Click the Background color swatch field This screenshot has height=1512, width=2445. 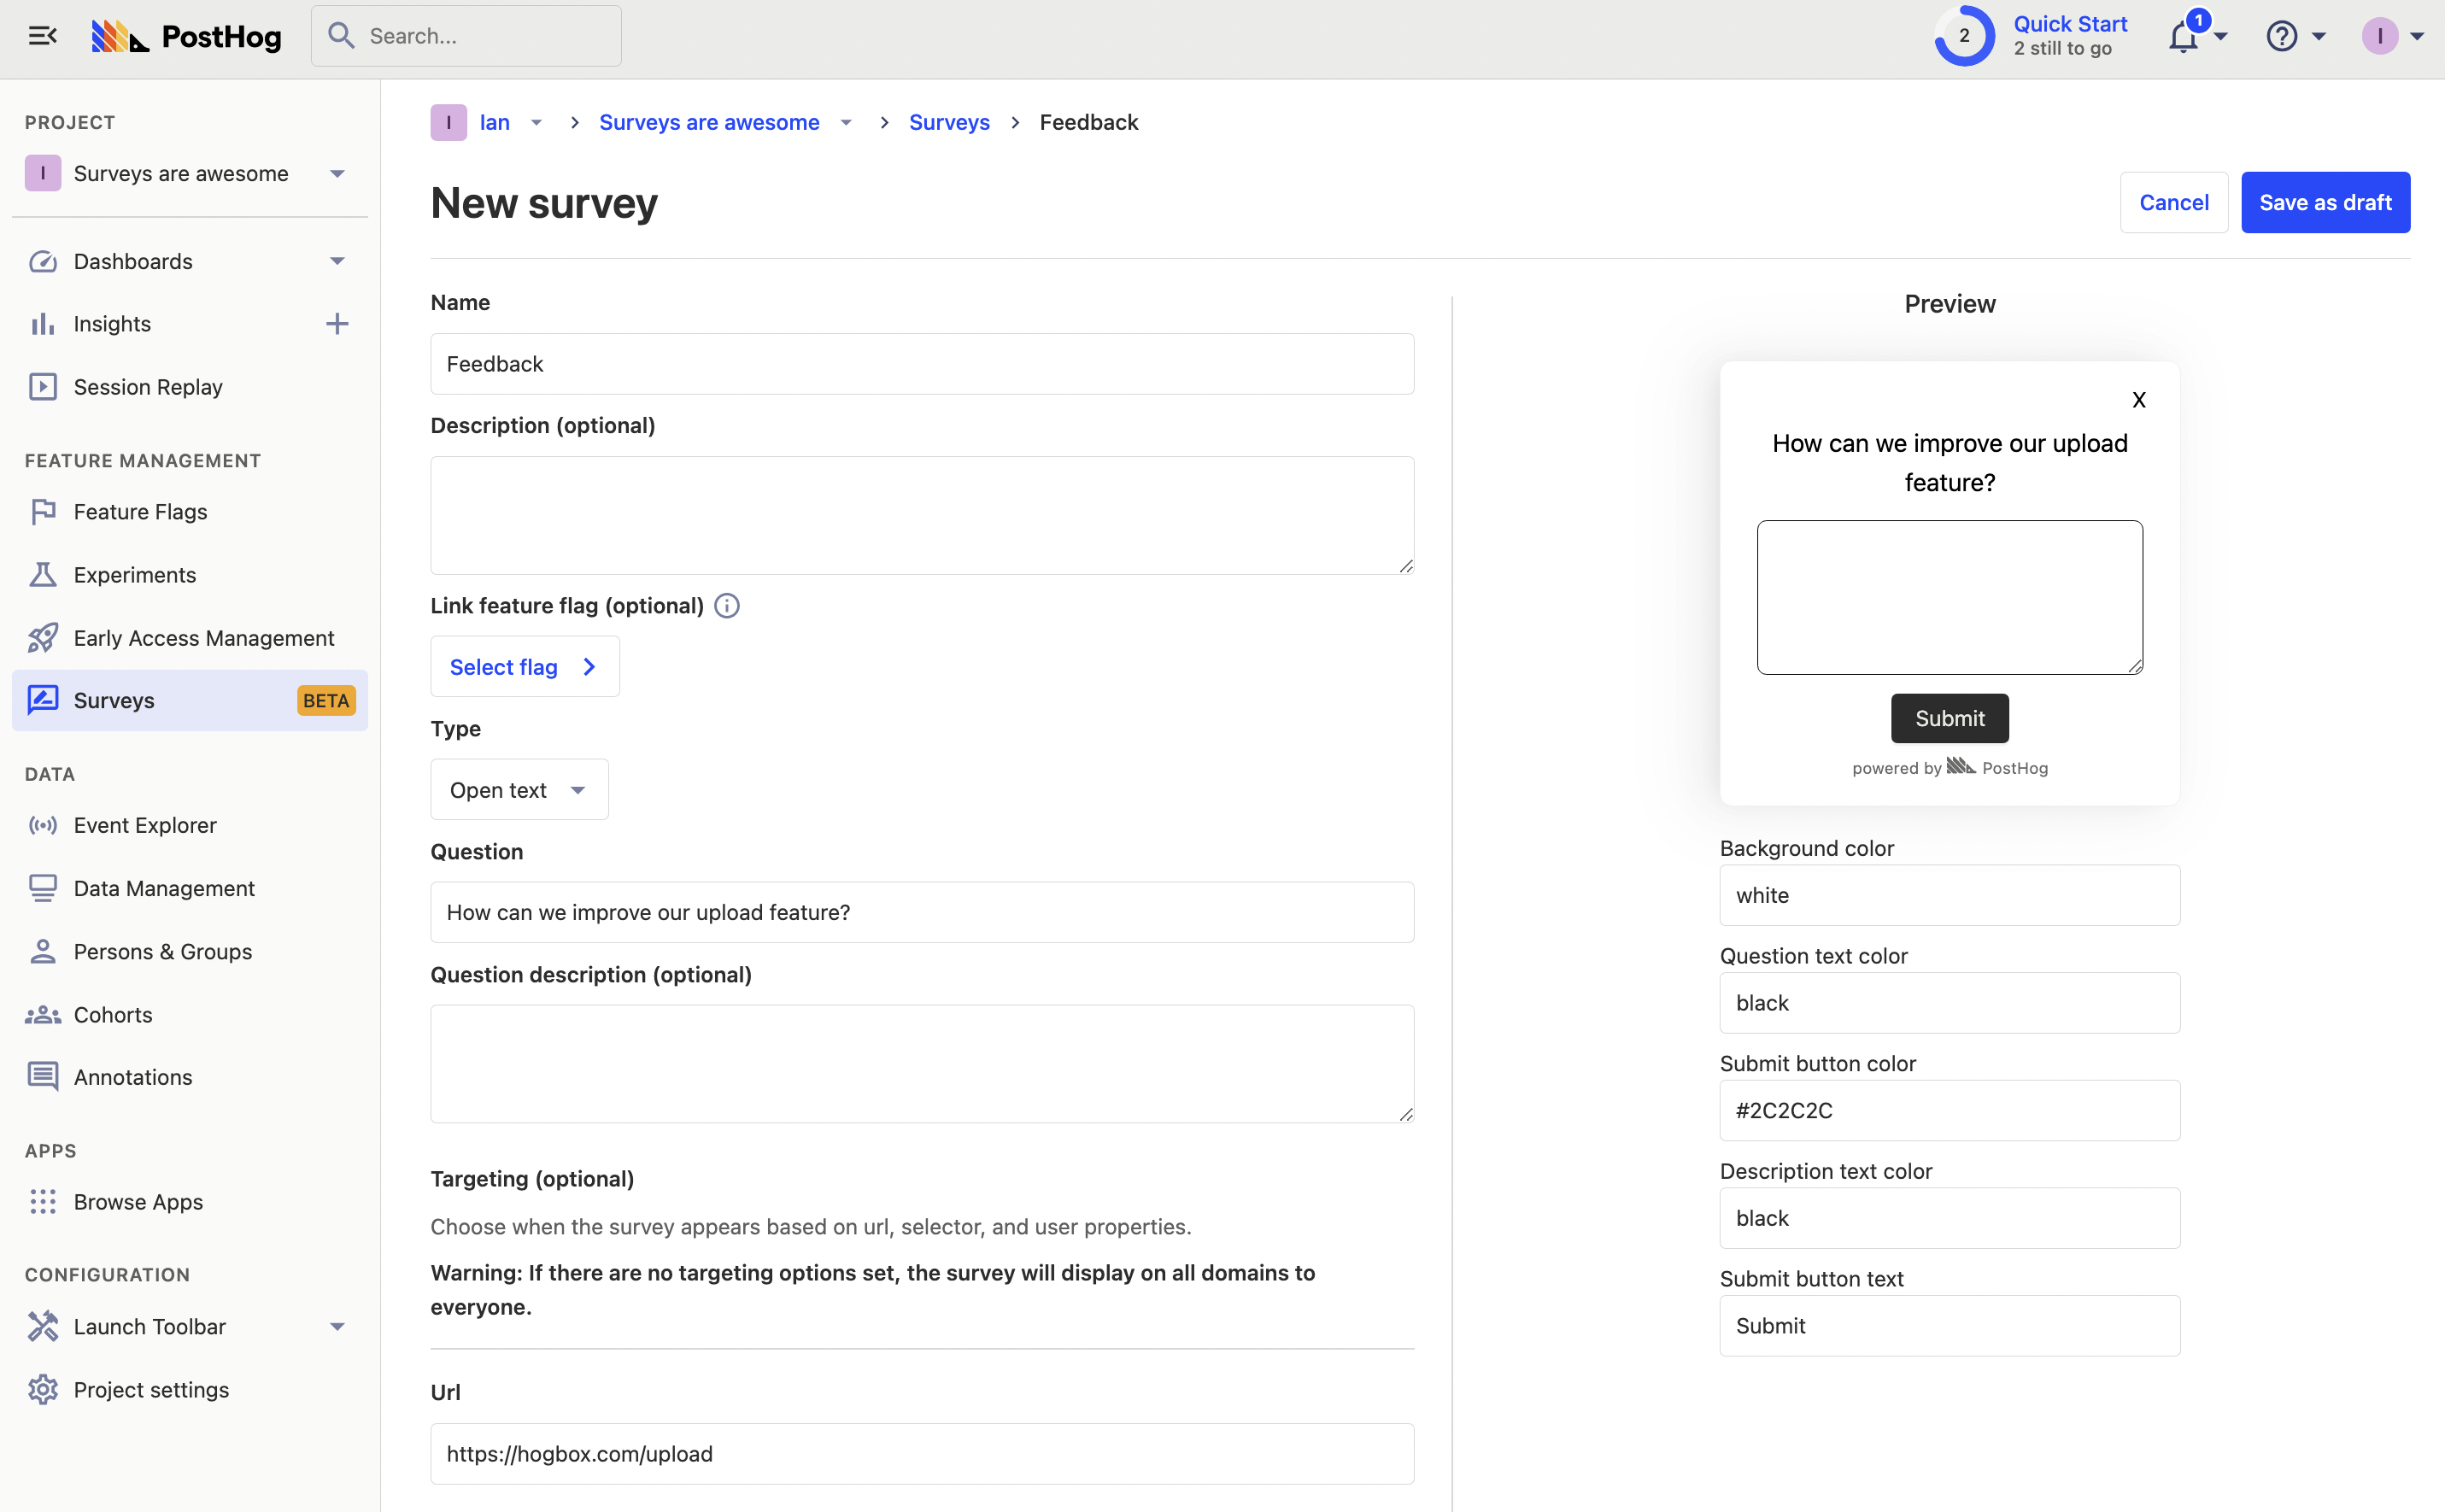coord(1947,894)
